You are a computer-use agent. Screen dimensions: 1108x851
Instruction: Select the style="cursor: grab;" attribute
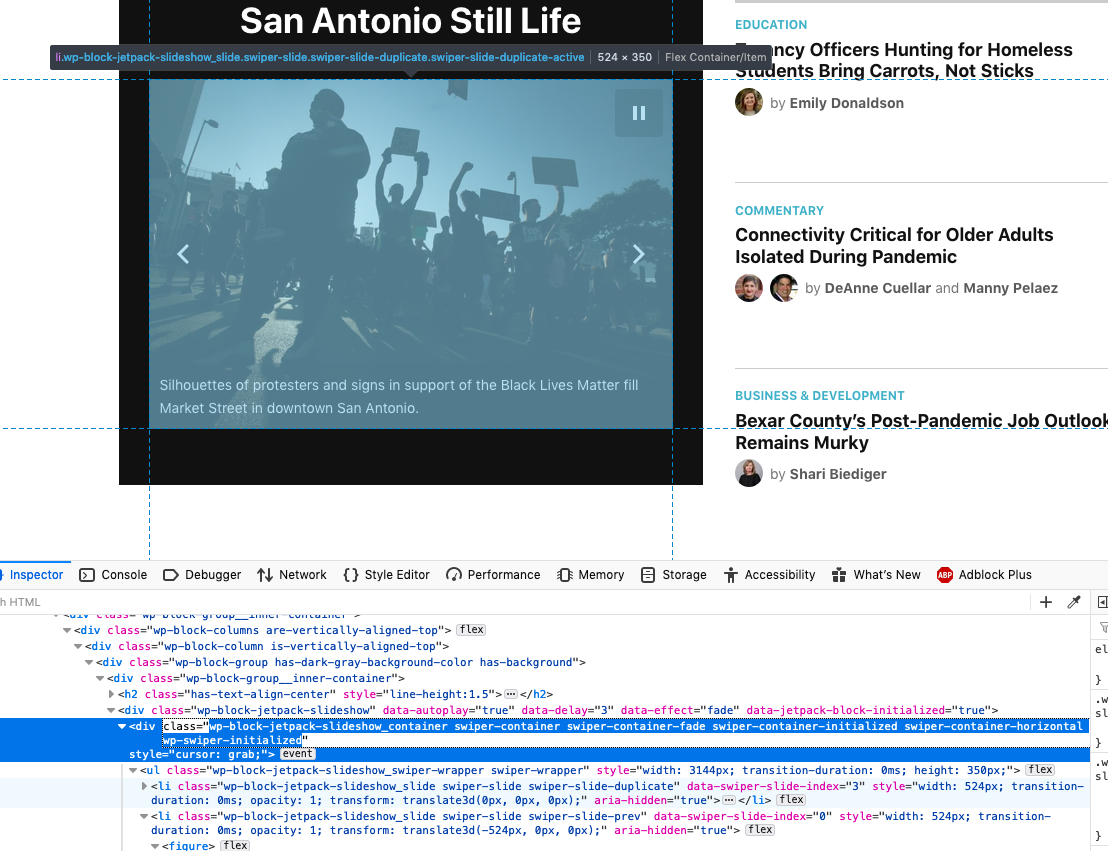click(x=198, y=754)
